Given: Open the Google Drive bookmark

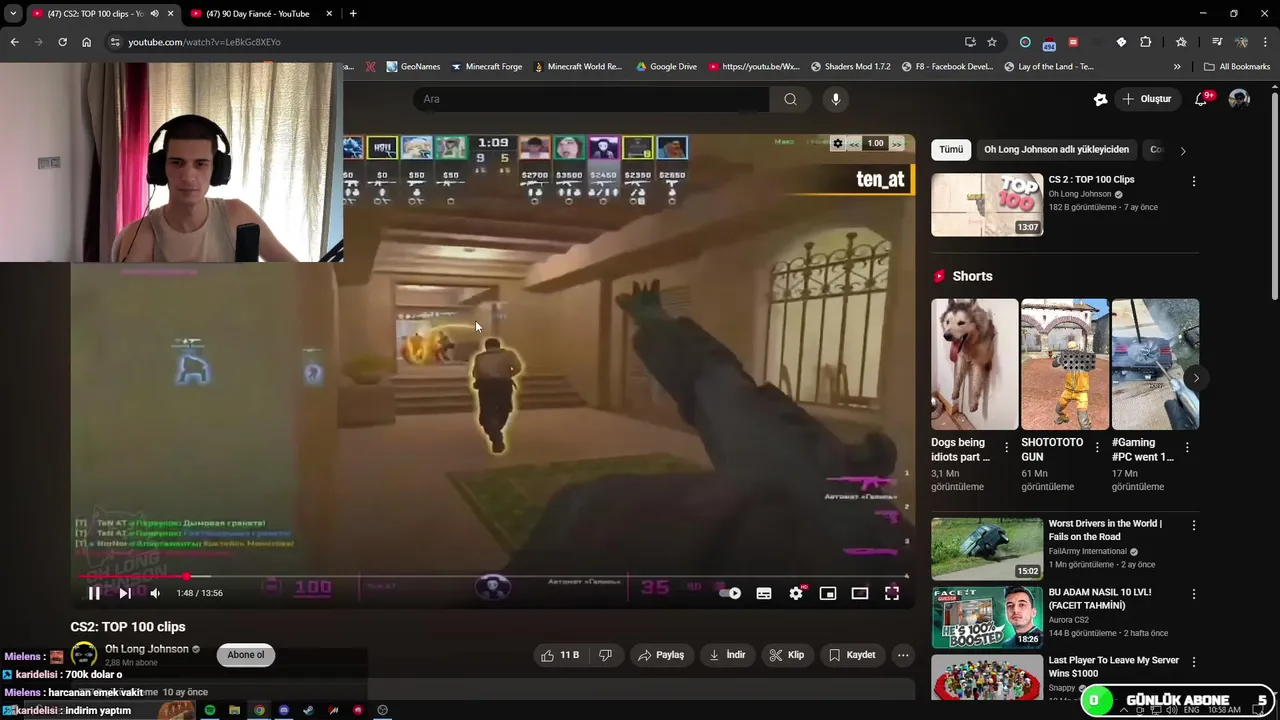Looking at the screenshot, I should [665, 67].
